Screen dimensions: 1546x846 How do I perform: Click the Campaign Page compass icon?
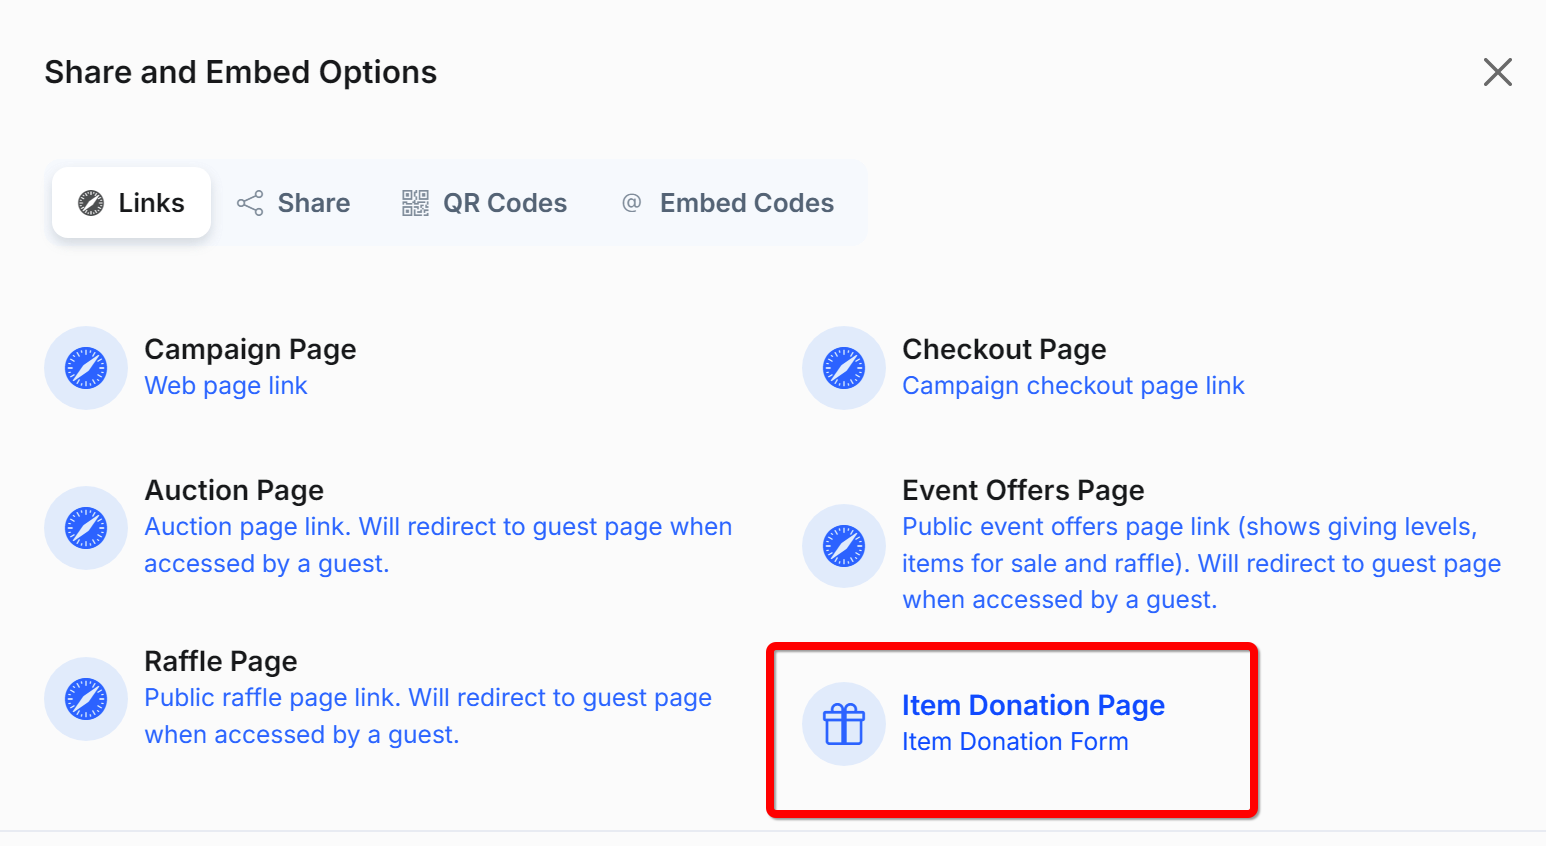click(x=86, y=368)
